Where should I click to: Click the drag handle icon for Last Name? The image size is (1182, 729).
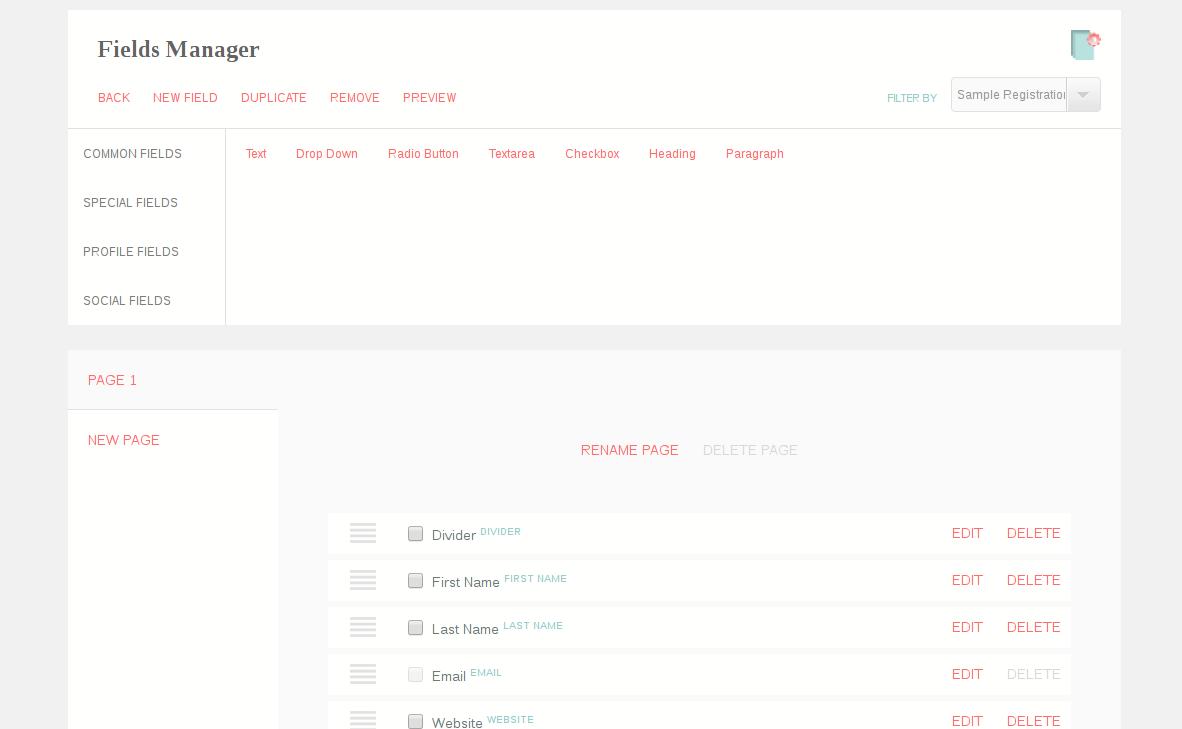[363, 627]
